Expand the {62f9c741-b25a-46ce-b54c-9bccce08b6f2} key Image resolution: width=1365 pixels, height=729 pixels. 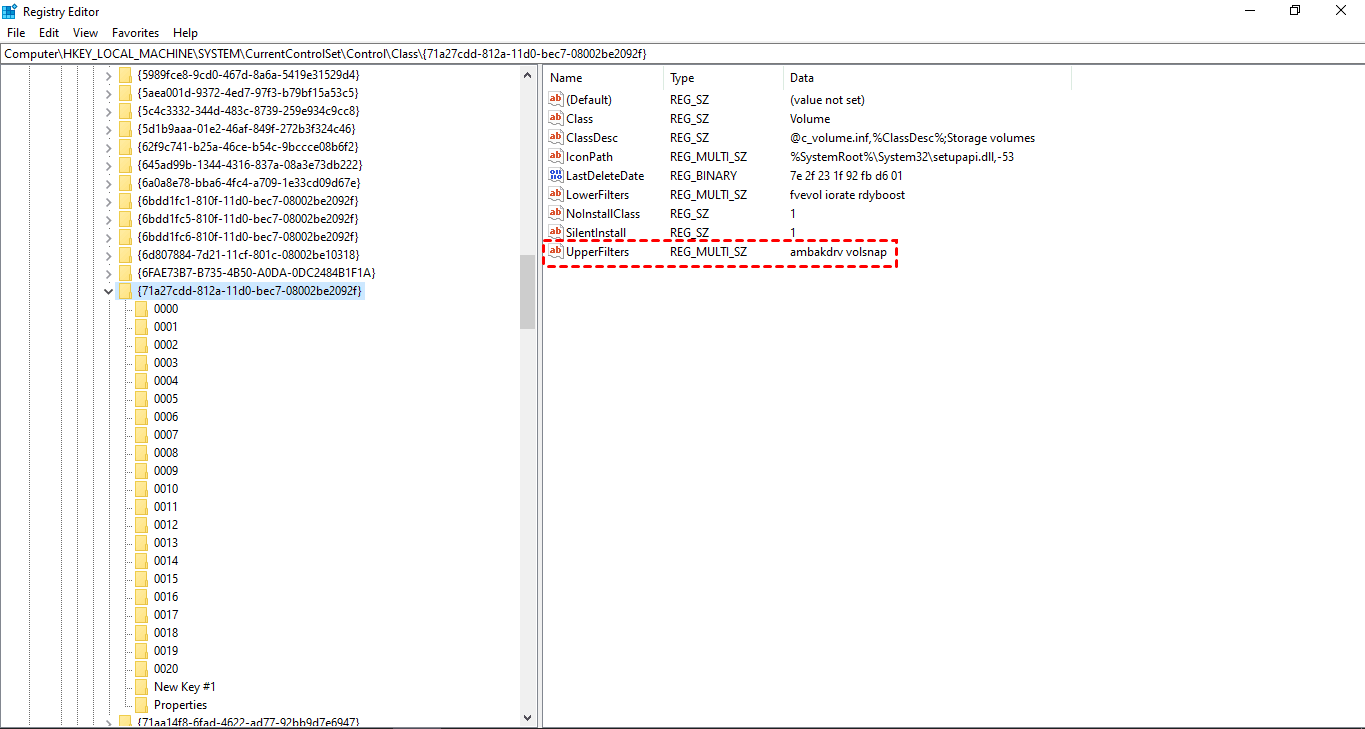pos(108,146)
